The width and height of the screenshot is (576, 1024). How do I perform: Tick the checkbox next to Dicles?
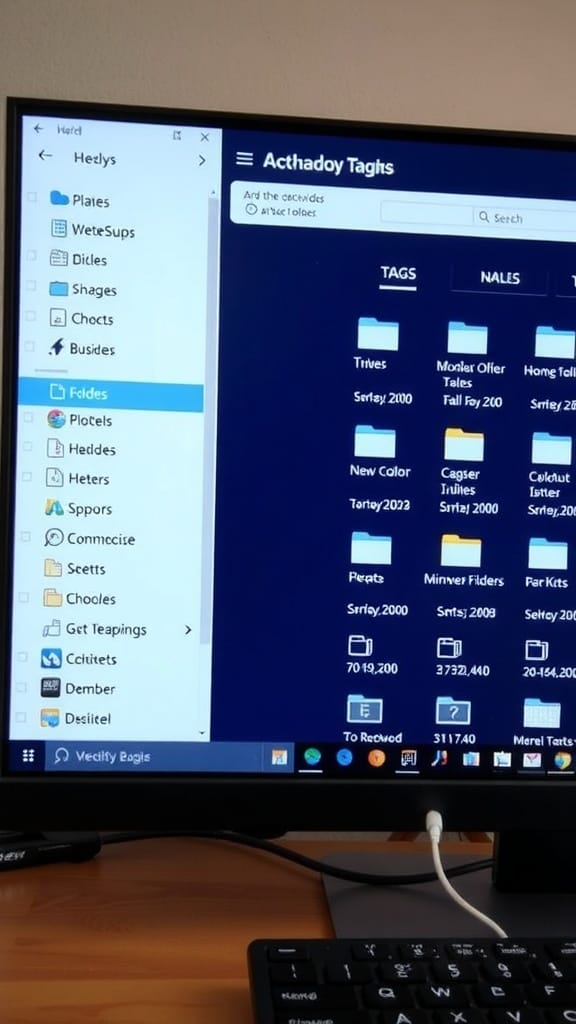point(31,256)
